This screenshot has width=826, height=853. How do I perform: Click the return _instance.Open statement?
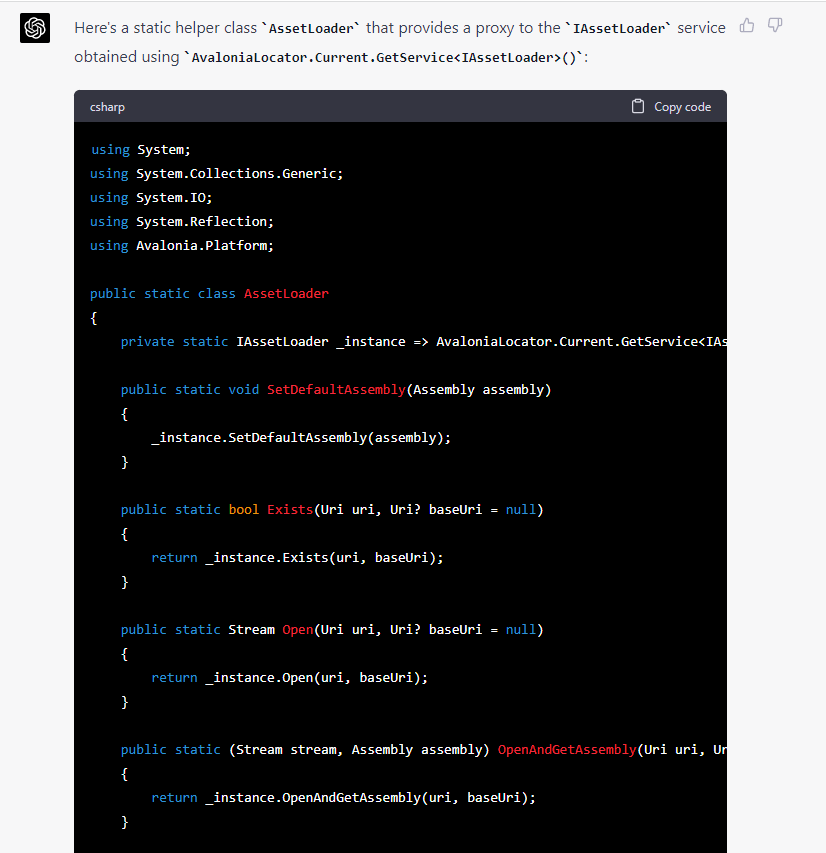pos(289,677)
